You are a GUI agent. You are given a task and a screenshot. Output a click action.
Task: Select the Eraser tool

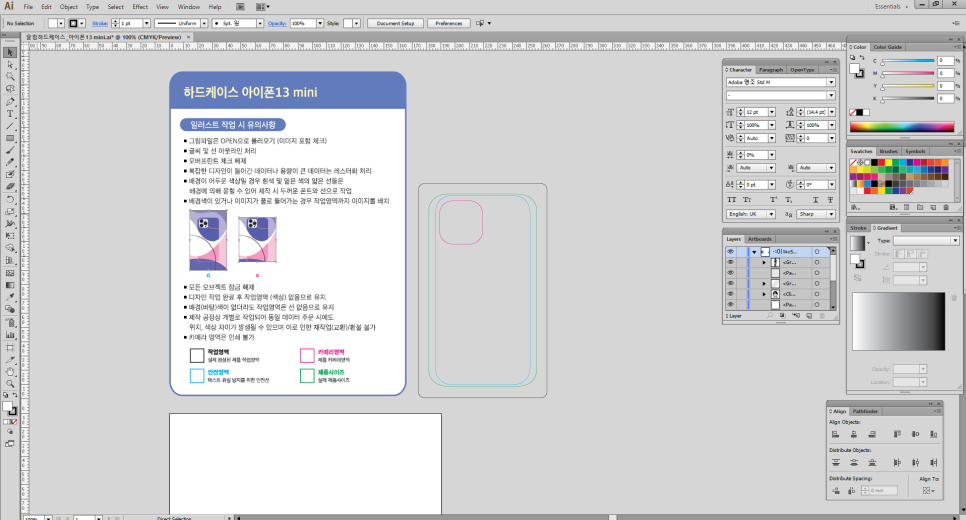10,187
